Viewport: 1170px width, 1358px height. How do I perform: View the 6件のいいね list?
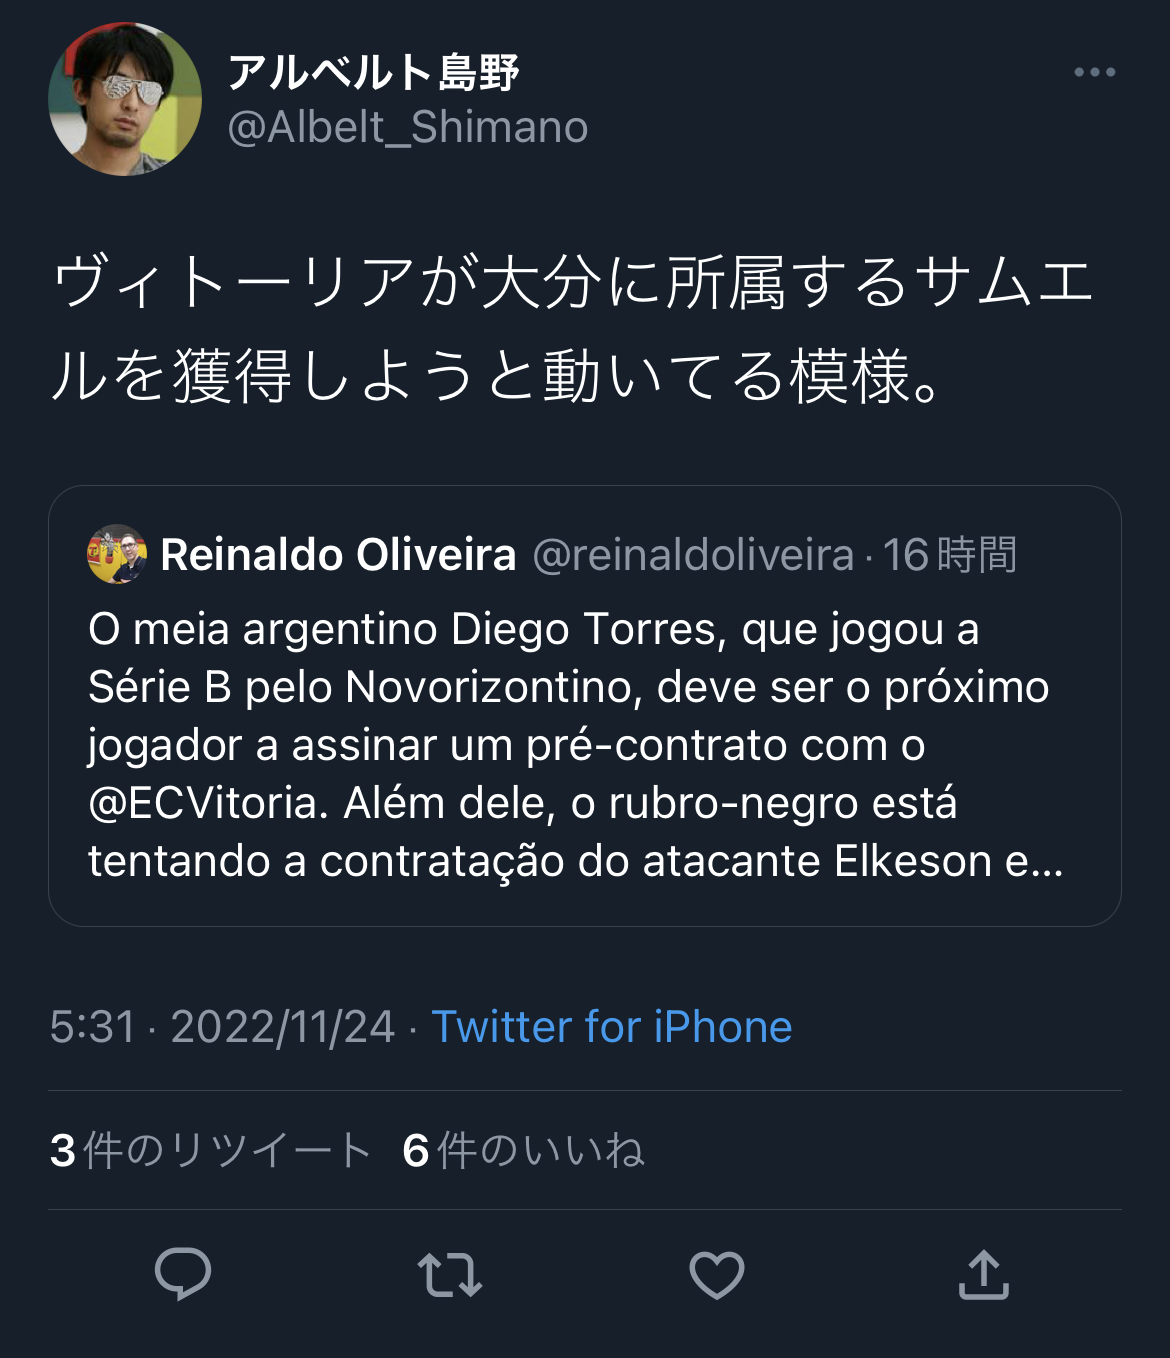[523, 1150]
